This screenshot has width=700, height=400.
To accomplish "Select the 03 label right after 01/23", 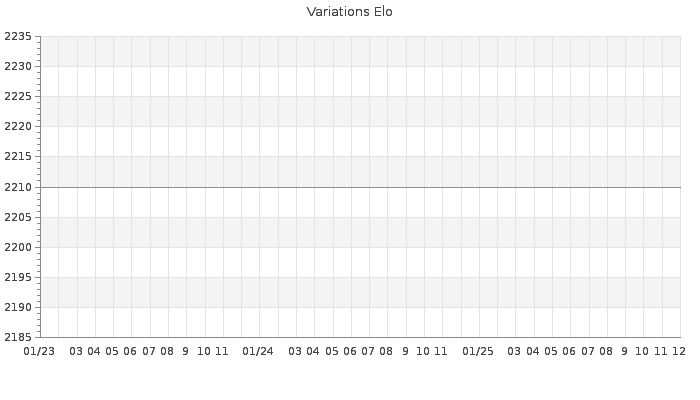I will (x=77, y=351).
